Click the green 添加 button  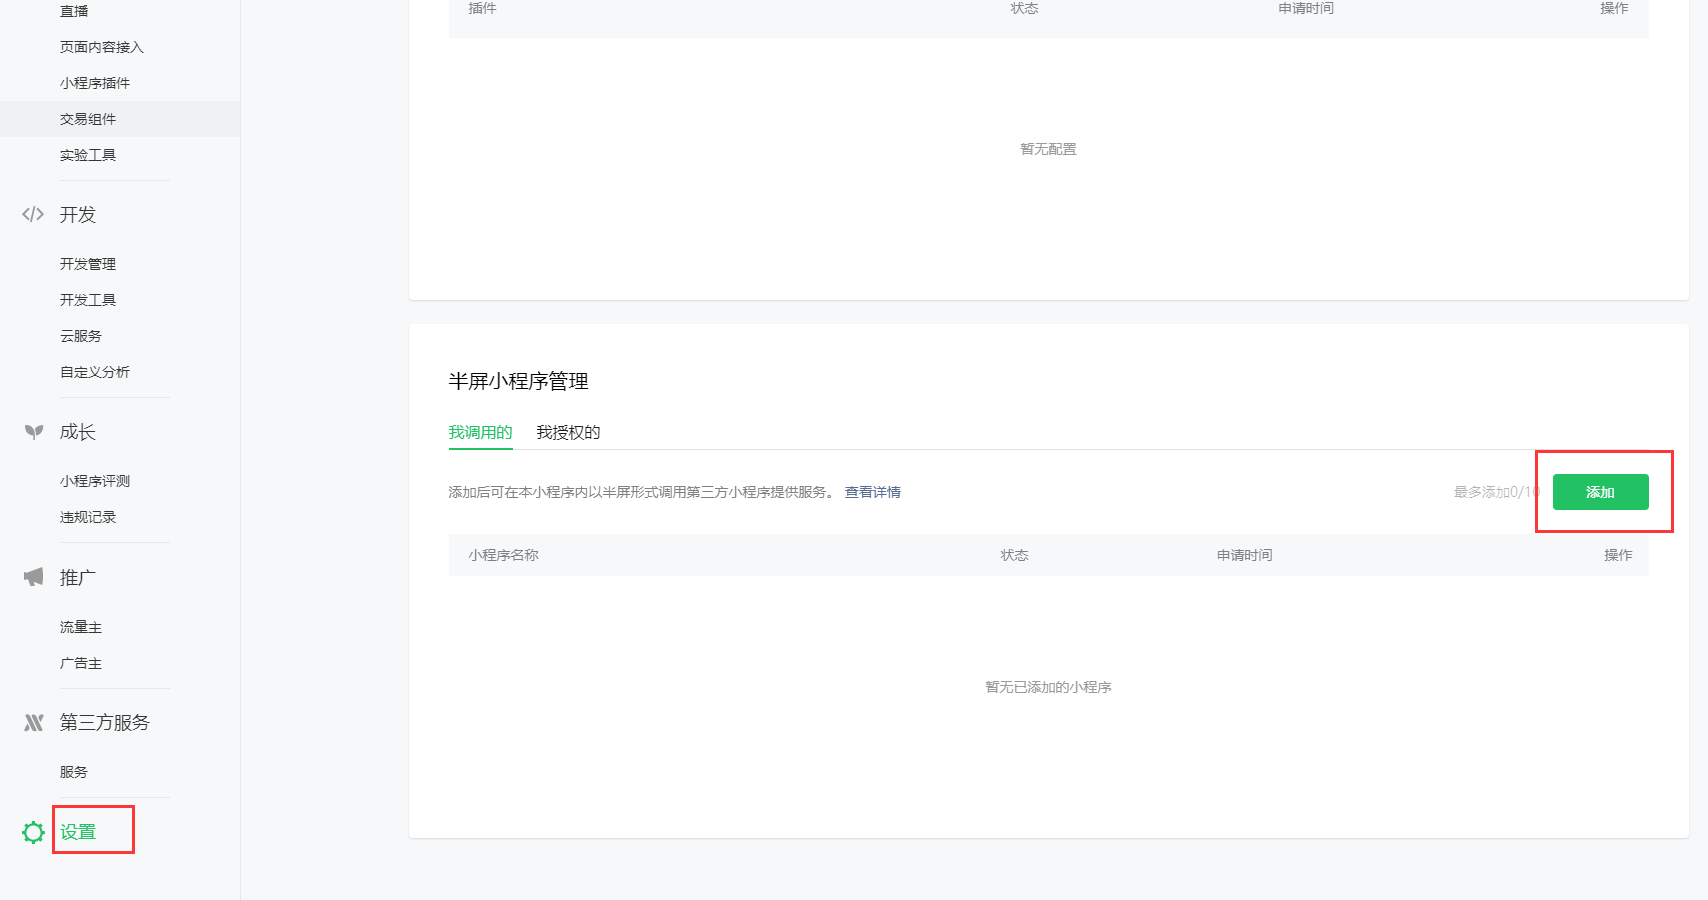[1600, 492]
